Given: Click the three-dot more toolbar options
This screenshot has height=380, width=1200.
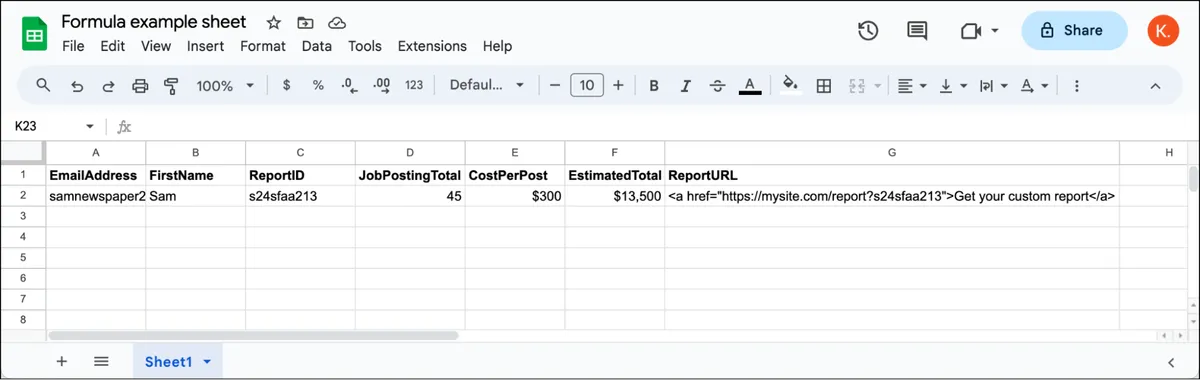Looking at the screenshot, I should [1077, 86].
